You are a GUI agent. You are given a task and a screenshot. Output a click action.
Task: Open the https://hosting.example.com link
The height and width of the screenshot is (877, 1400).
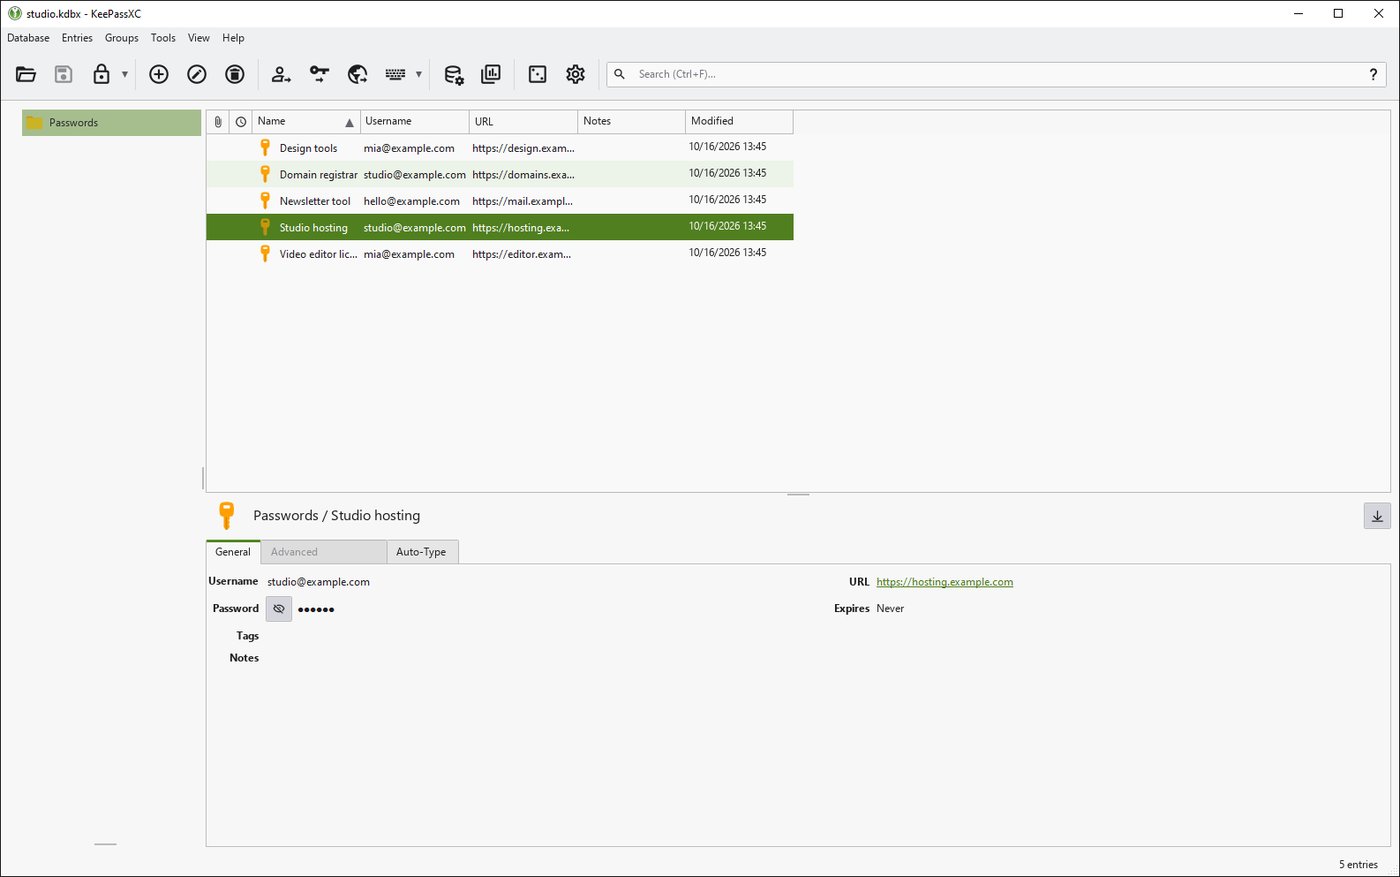pyautogui.click(x=945, y=582)
